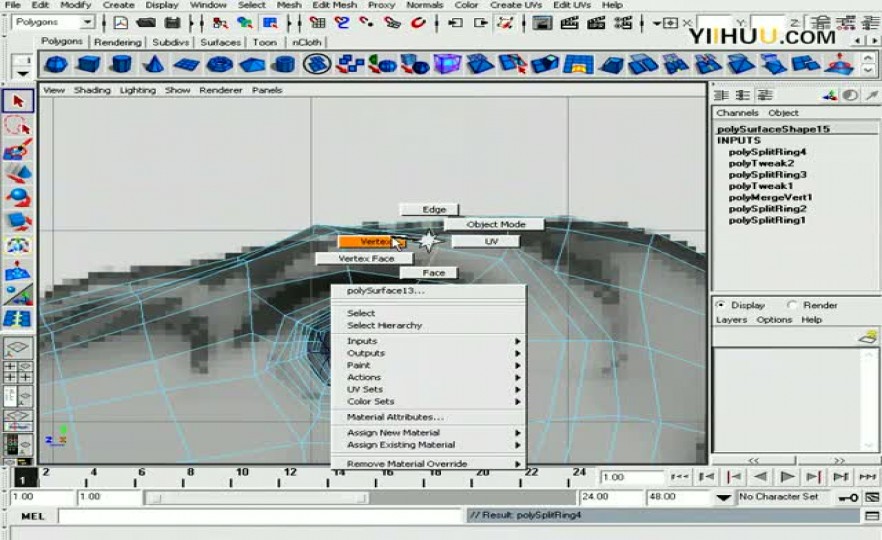Switch to the Surfaces shelf tab
Screen dimensions: 882x540
pos(220,42)
